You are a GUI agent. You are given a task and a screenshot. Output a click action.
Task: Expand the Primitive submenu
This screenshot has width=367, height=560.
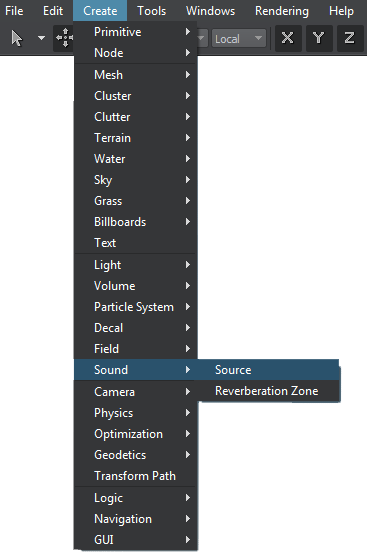click(x=136, y=32)
